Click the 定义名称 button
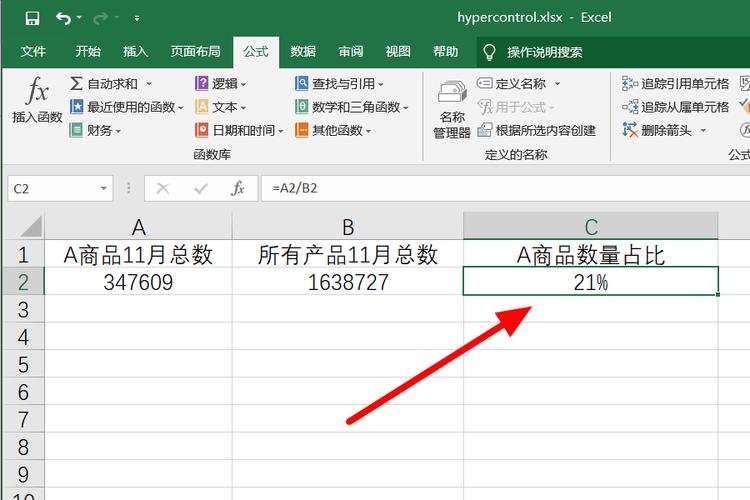Screen dimensions: 750x500 [511, 84]
